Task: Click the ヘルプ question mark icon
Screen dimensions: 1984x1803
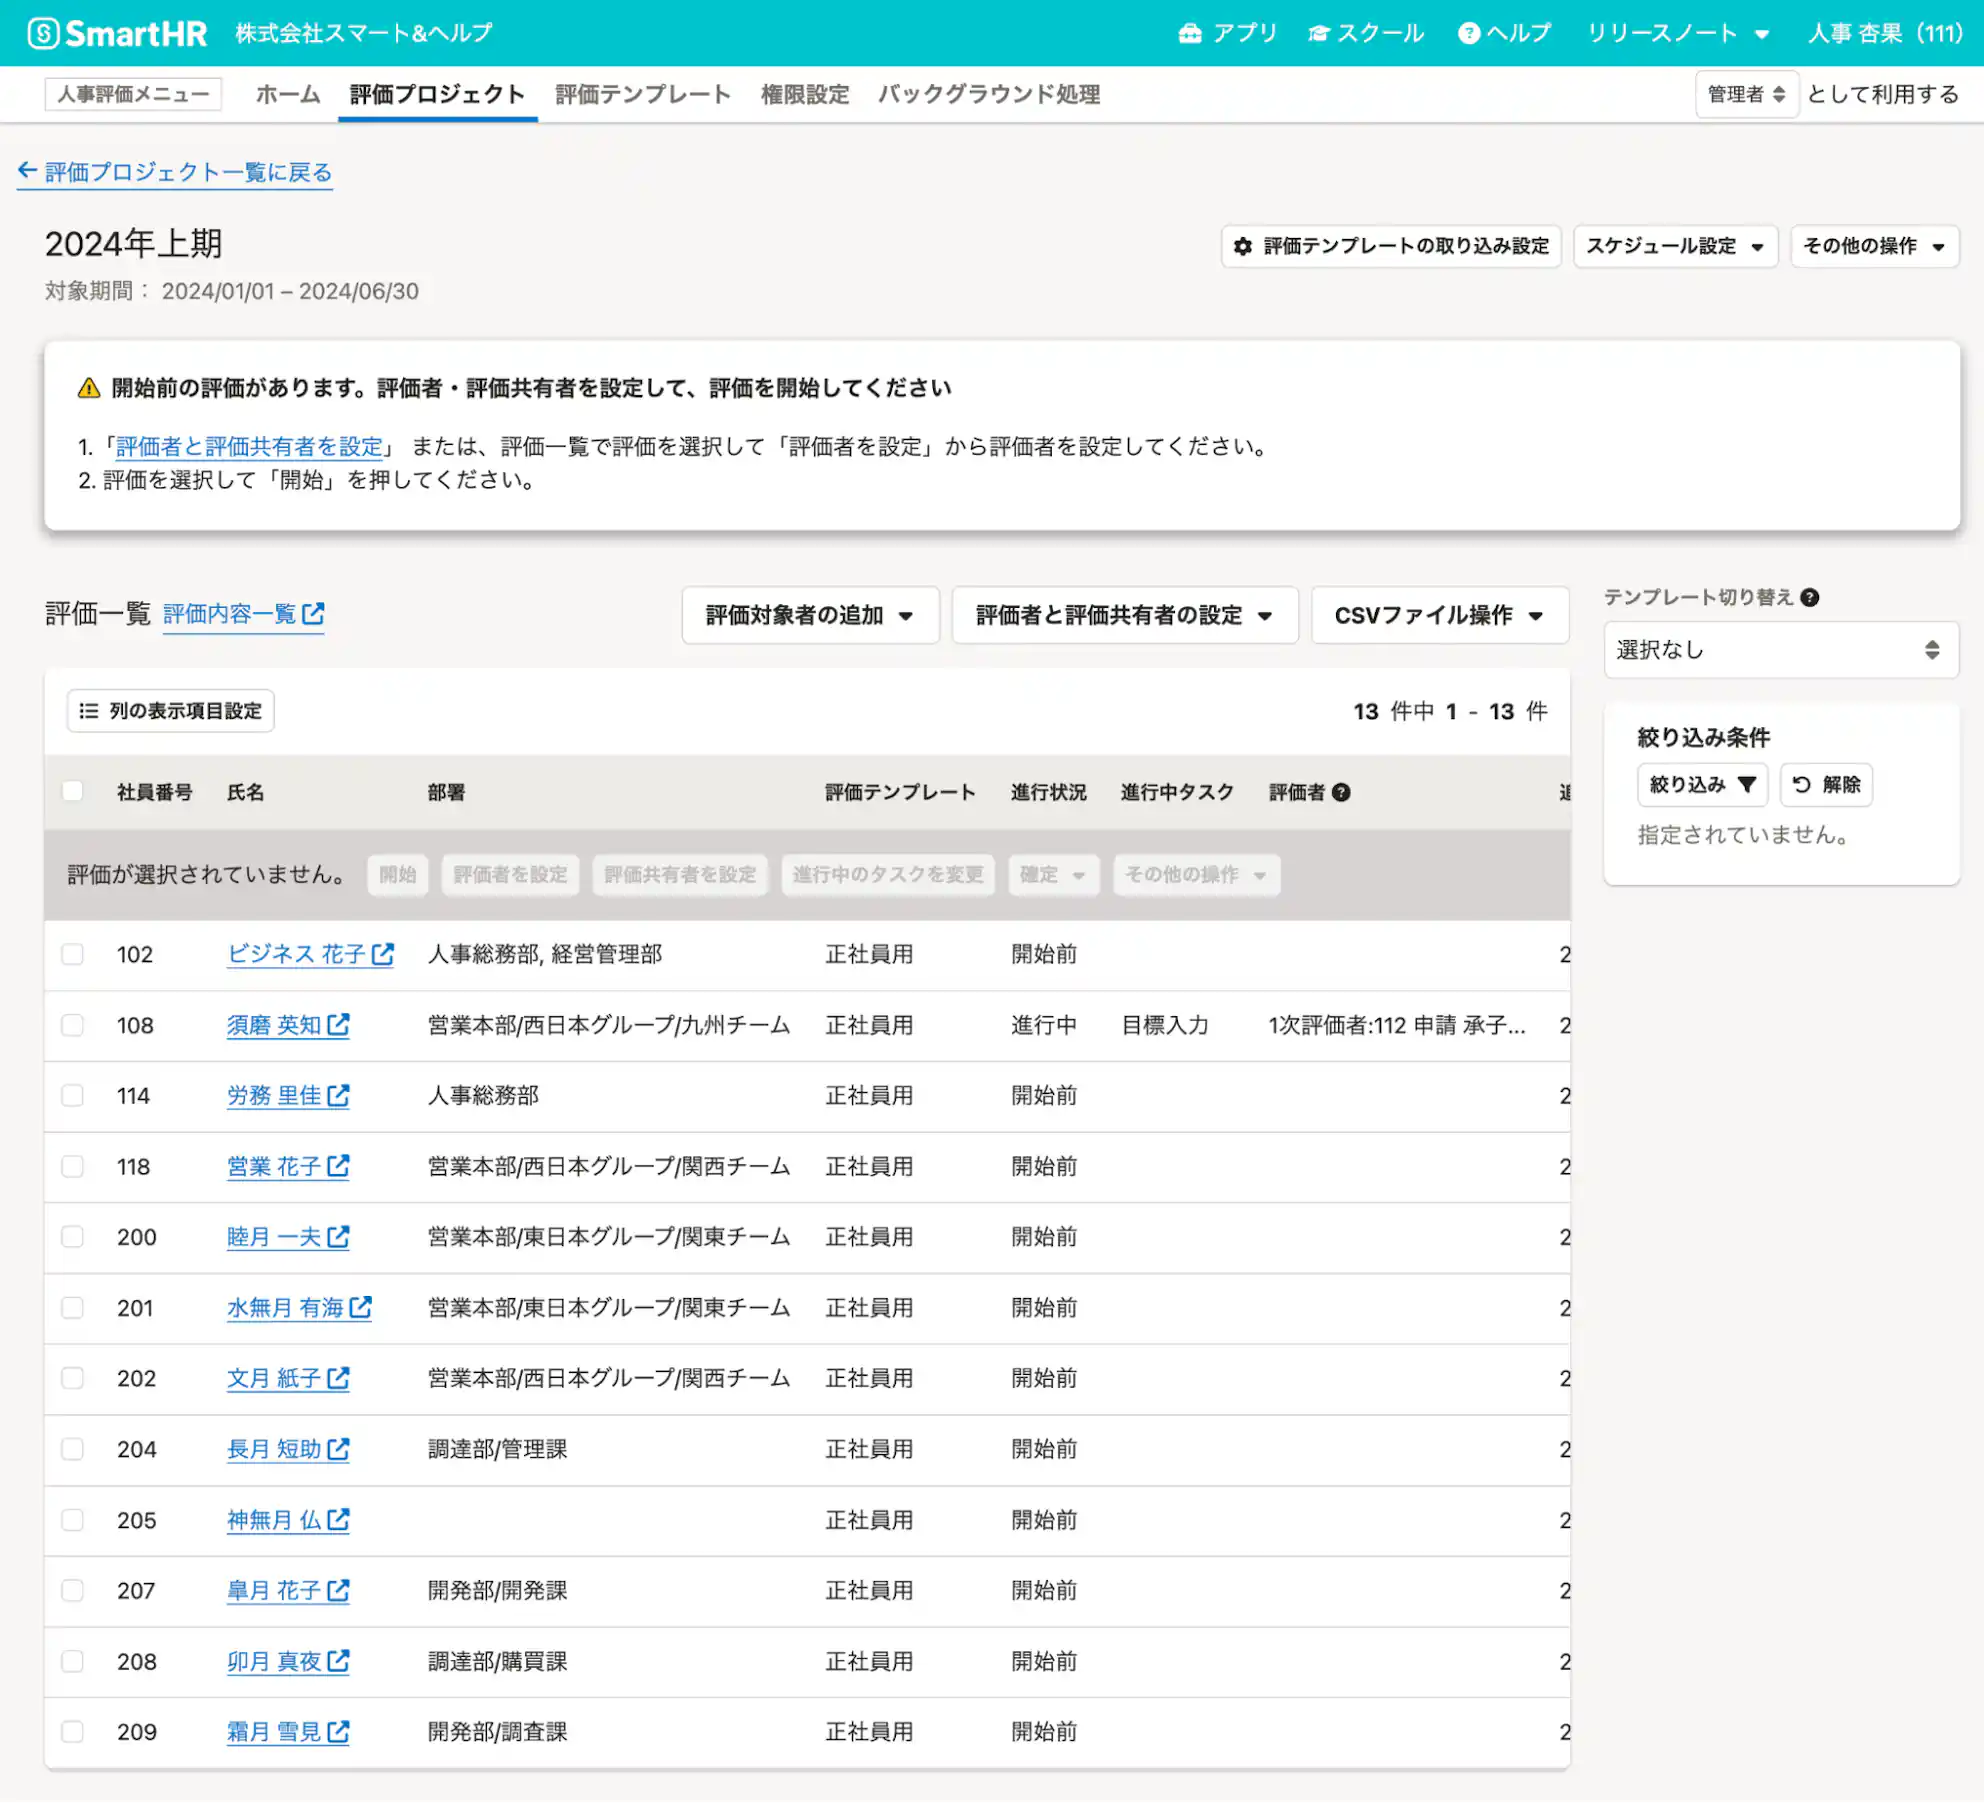Action: coord(1468,33)
